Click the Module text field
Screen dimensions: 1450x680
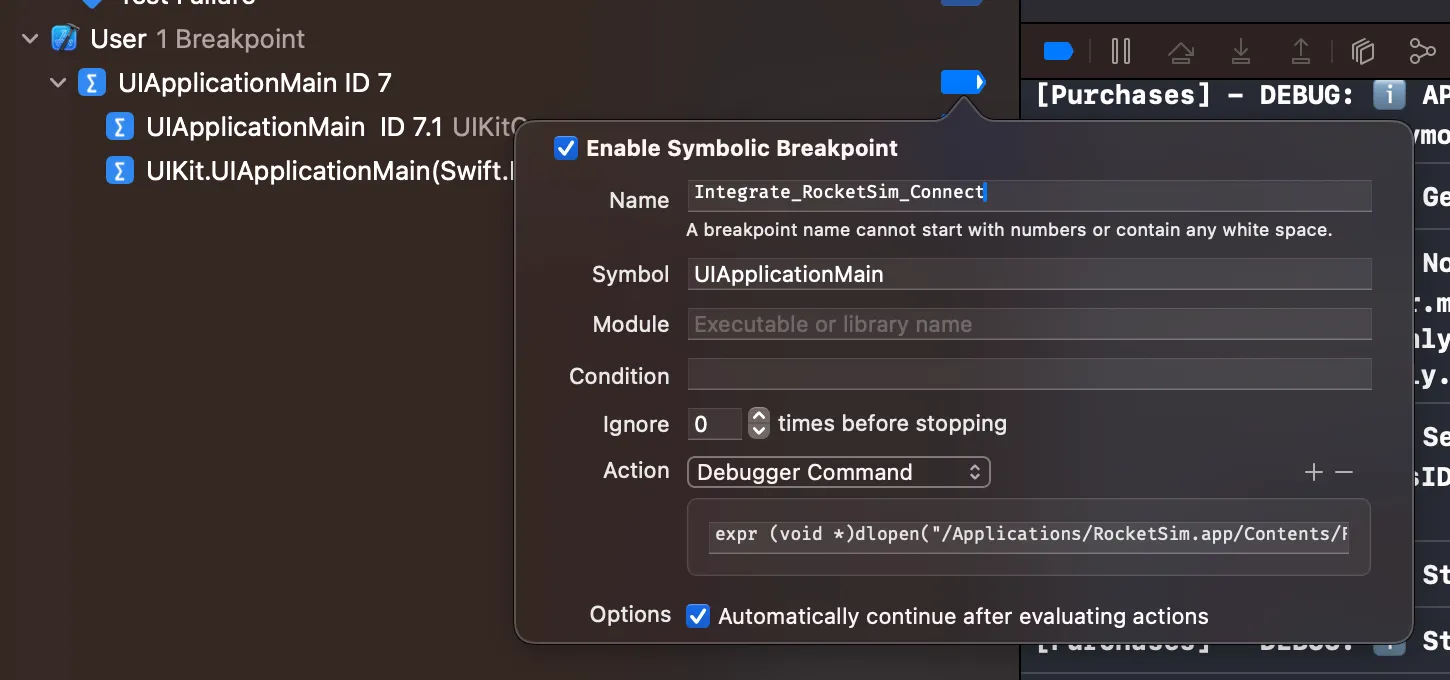coord(1028,324)
